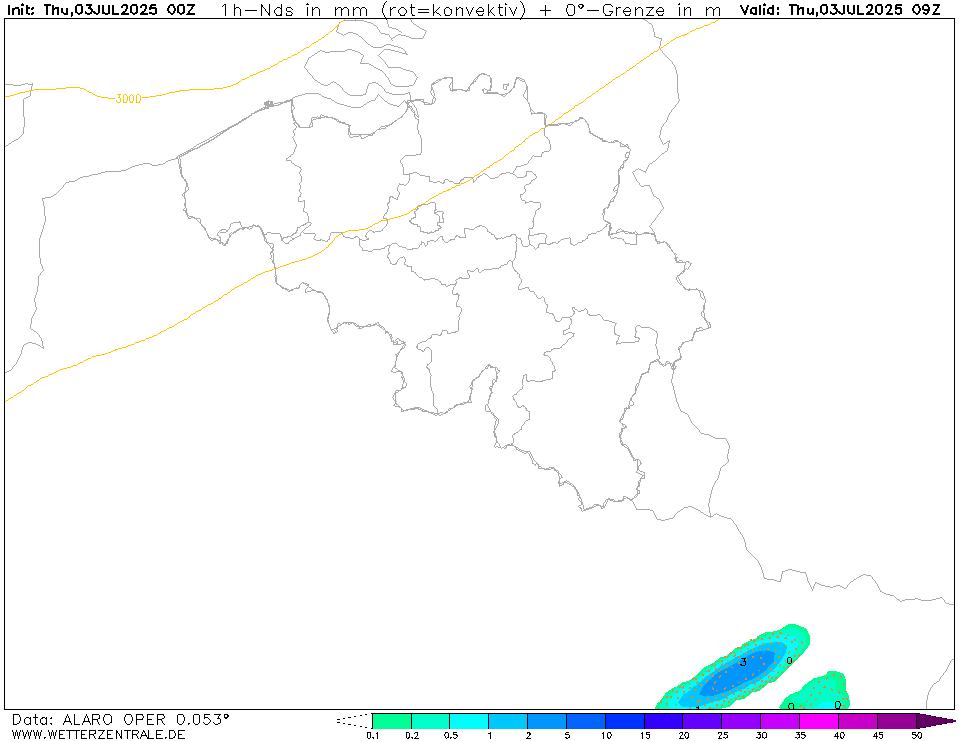Pick the 15–20 mm legend swatch
The image size is (959, 741).
(x=663, y=721)
